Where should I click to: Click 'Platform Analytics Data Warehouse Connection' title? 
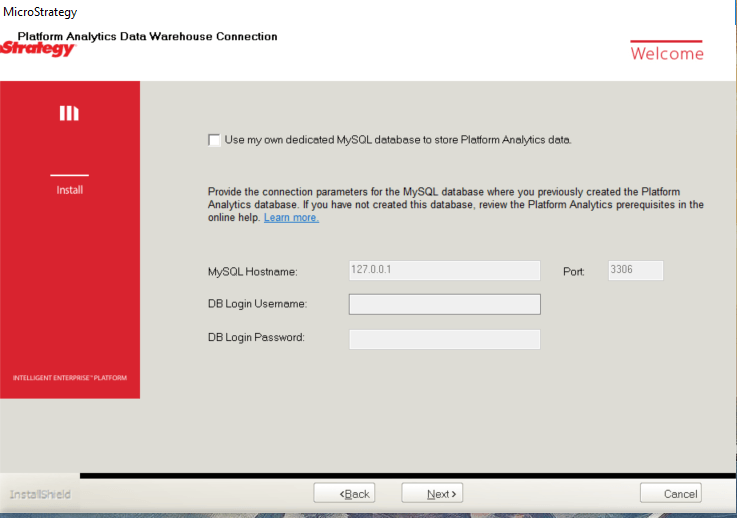(147, 36)
